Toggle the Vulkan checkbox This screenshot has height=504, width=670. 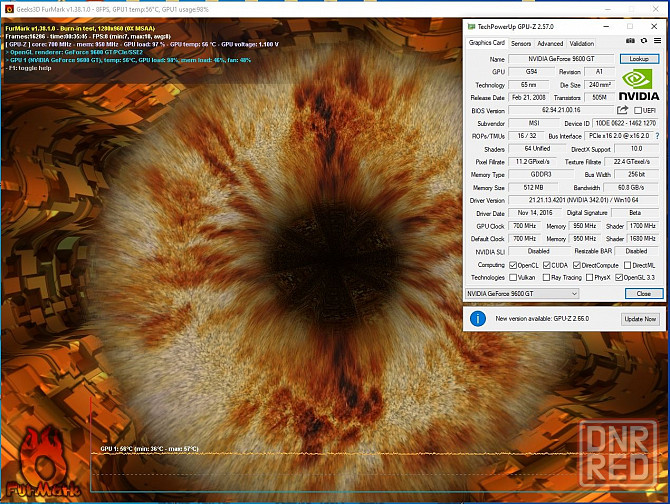pyautogui.click(x=513, y=277)
